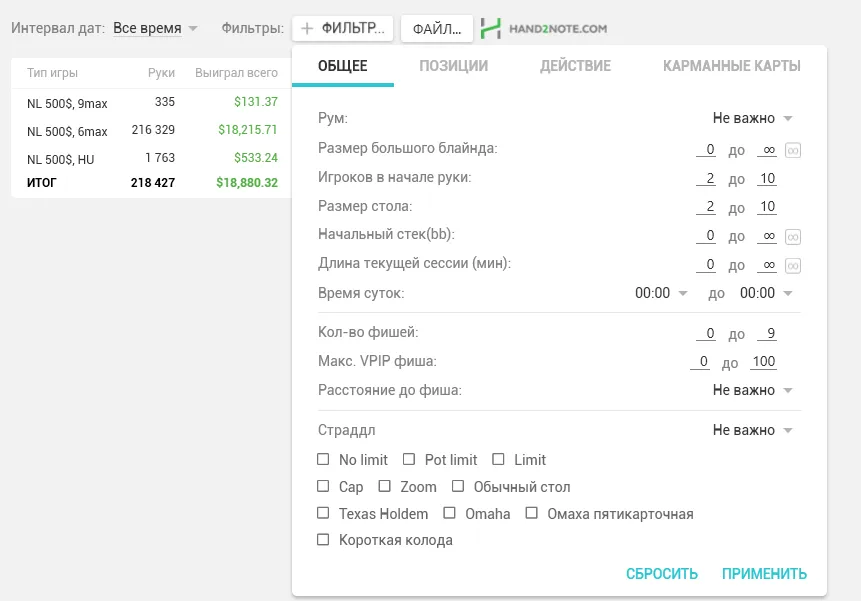Open the Рум dropdown
Image resolution: width=861 pixels, height=601 pixels.
coord(752,118)
